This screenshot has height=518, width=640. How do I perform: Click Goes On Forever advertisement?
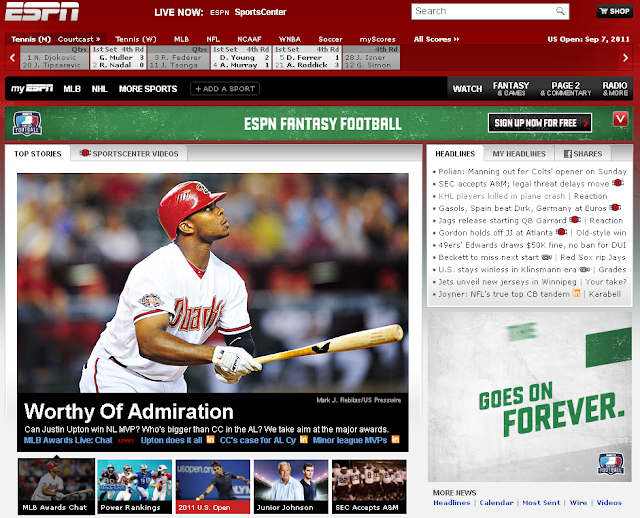[530, 397]
